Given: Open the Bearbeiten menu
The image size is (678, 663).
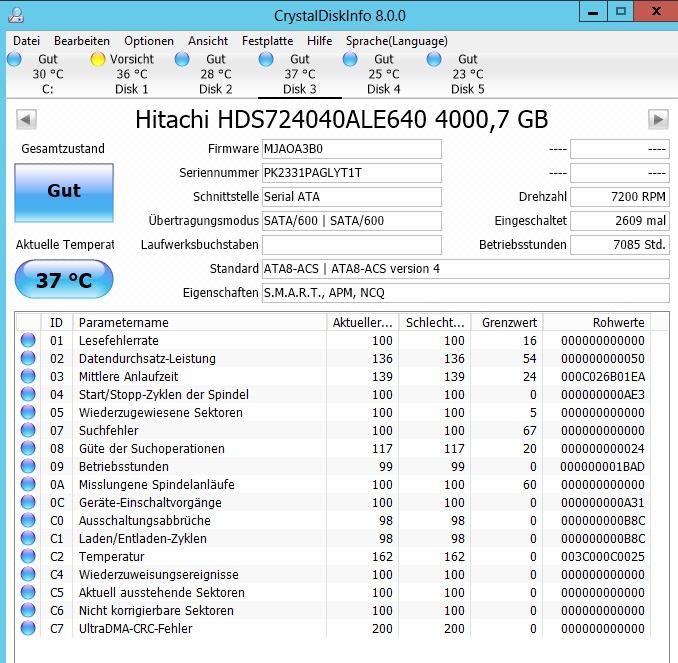Looking at the screenshot, I should click(82, 41).
